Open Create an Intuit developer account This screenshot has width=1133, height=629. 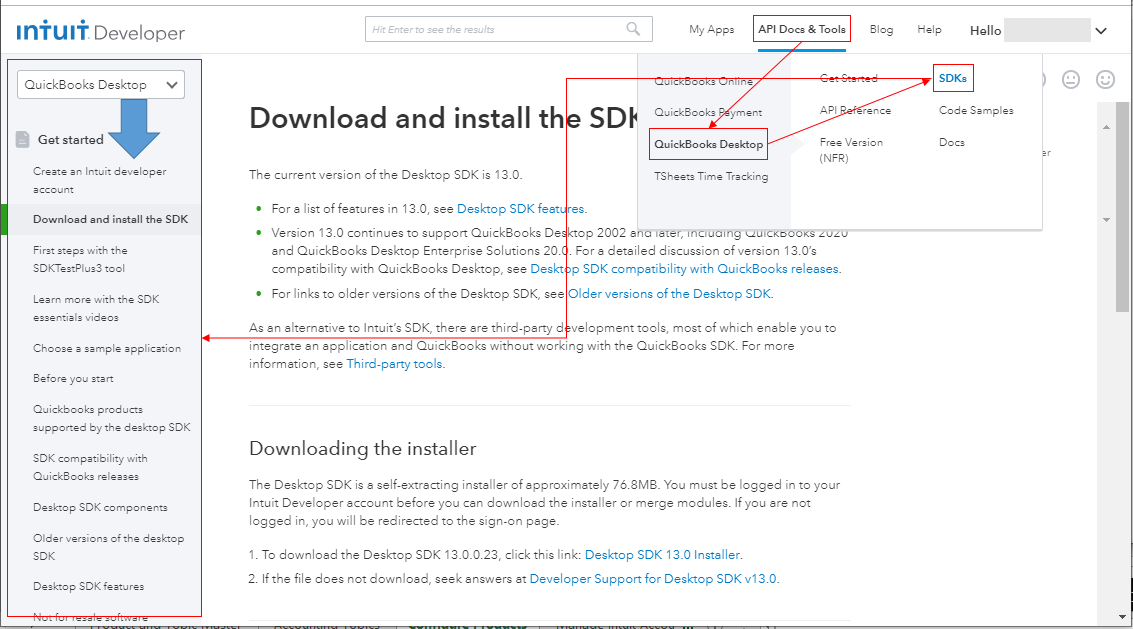click(x=100, y=180)
